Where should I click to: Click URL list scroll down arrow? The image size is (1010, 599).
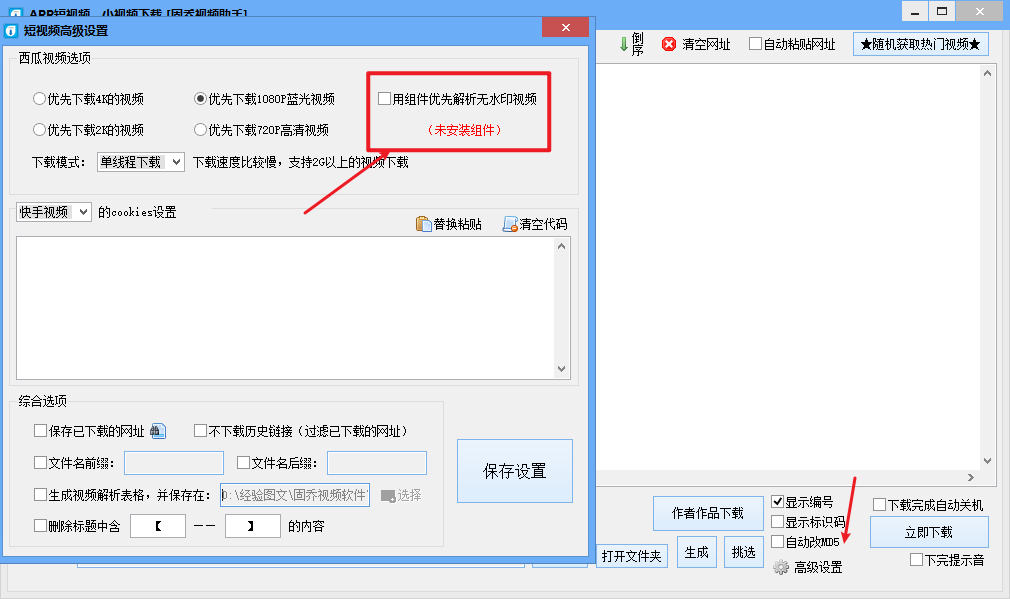[987, 461]
